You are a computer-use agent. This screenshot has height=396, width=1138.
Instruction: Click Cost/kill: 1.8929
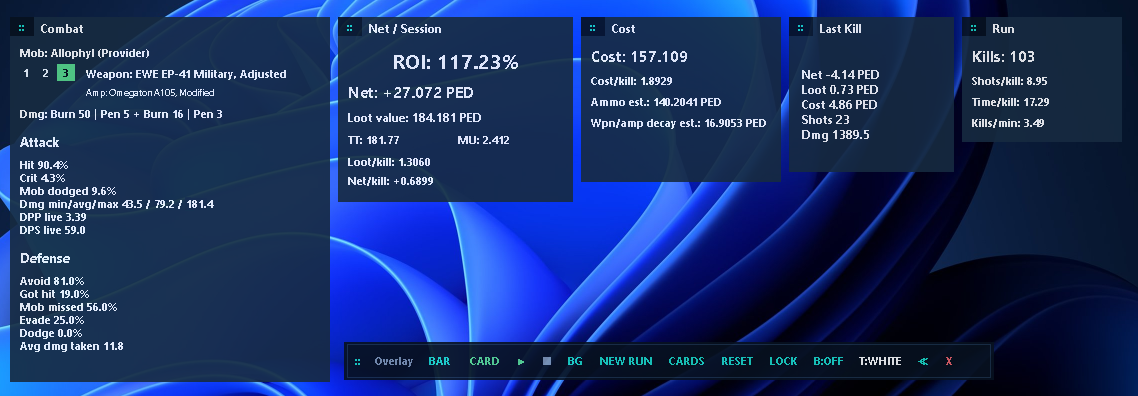pos(631,81)
